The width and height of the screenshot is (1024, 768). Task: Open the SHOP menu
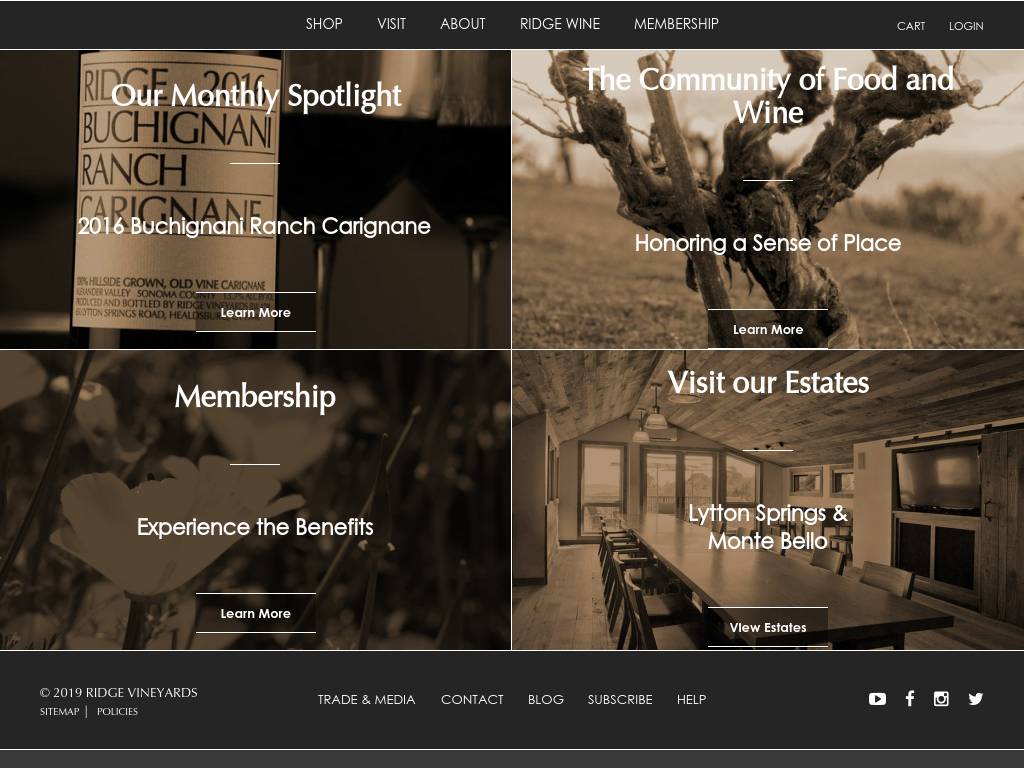point(324,24)
